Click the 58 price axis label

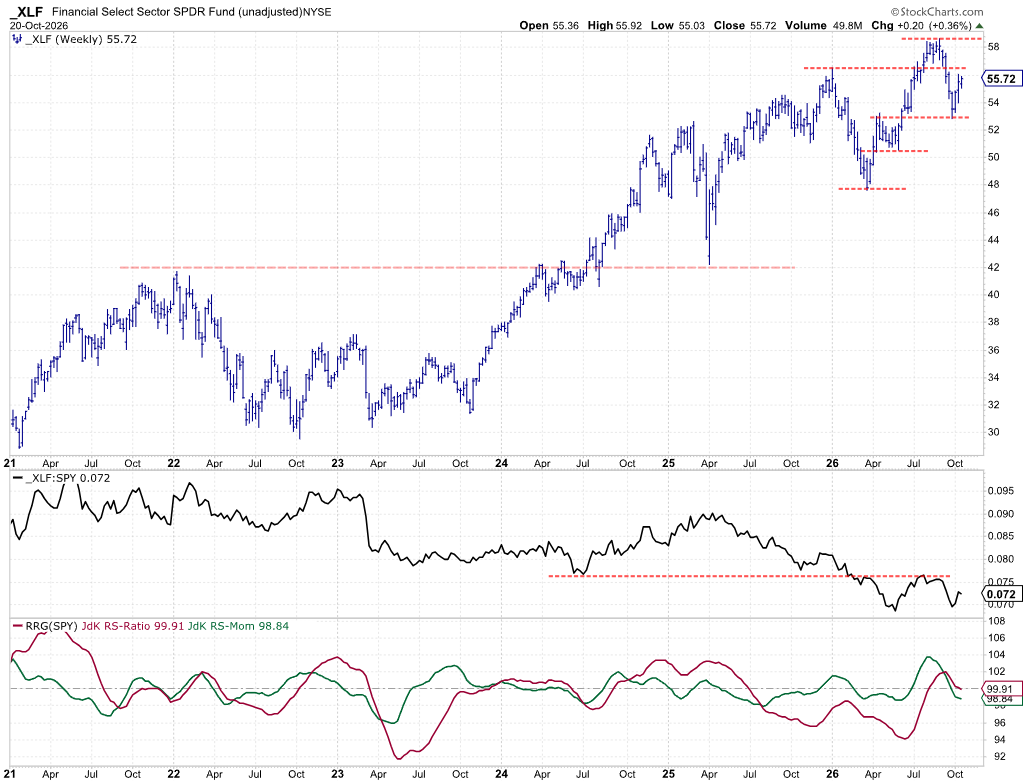pyautogui.click(x=993, y=47)
